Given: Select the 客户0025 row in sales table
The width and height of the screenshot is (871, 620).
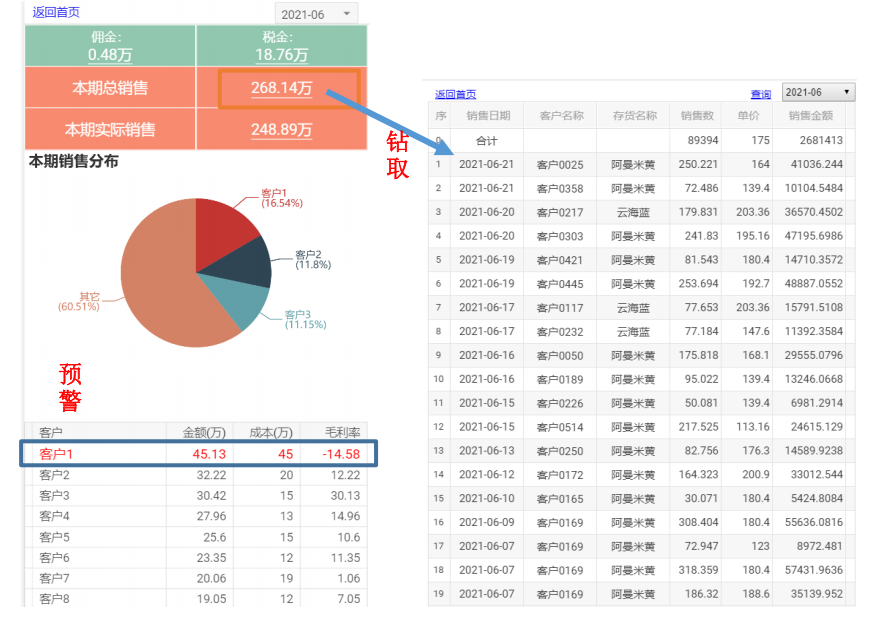Looking at the screenshot, I should point(559,164).
